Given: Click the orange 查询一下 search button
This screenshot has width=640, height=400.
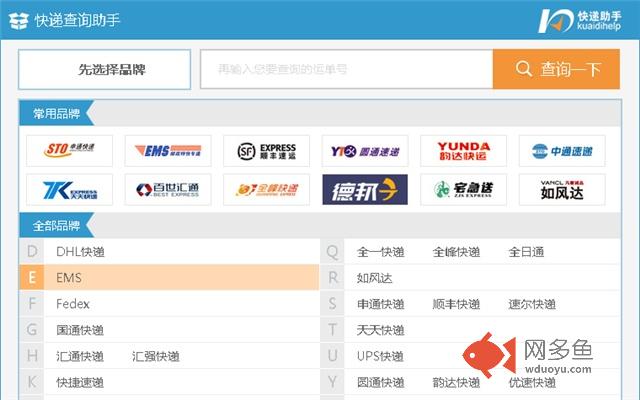Looking at the screenshot, I should click(x=556, y=69).
